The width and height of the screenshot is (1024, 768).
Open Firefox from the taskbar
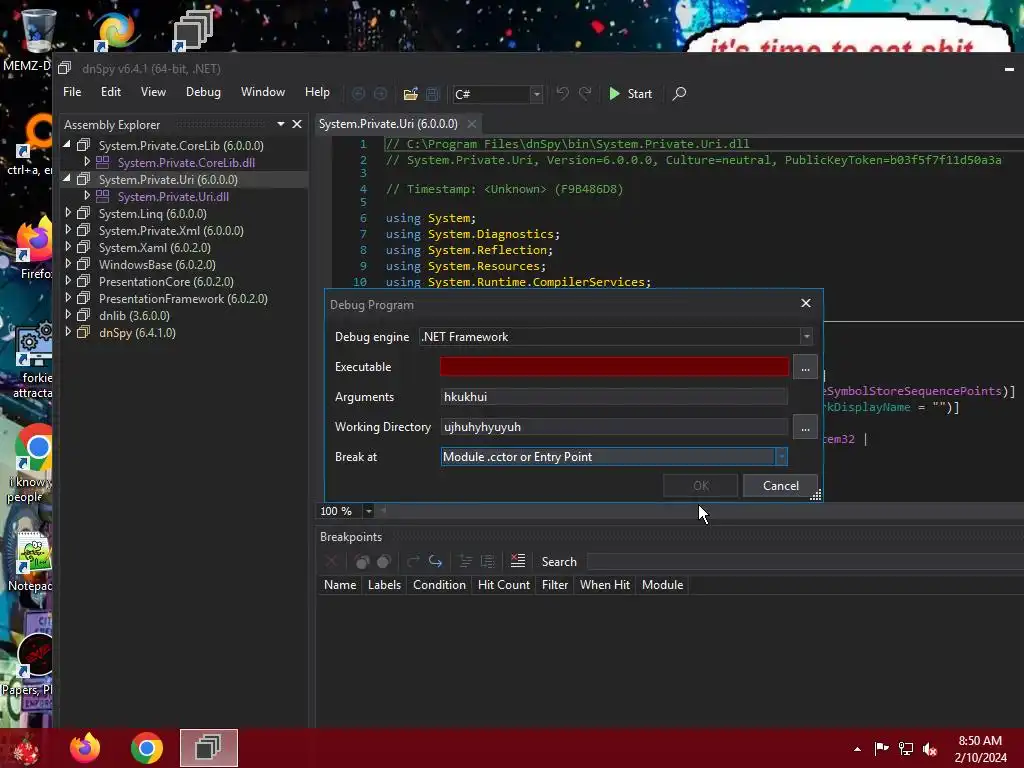coord(86,748)
